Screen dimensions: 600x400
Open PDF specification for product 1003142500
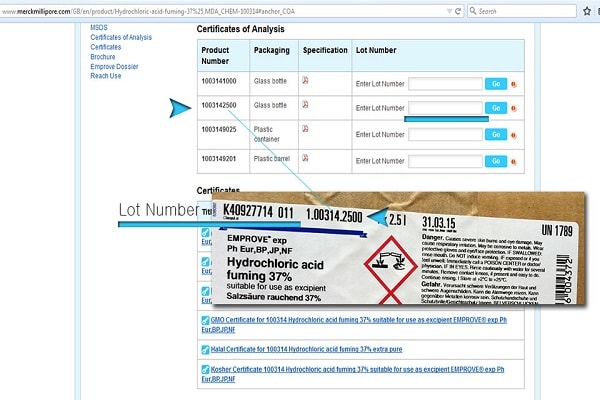coord(305,104)
